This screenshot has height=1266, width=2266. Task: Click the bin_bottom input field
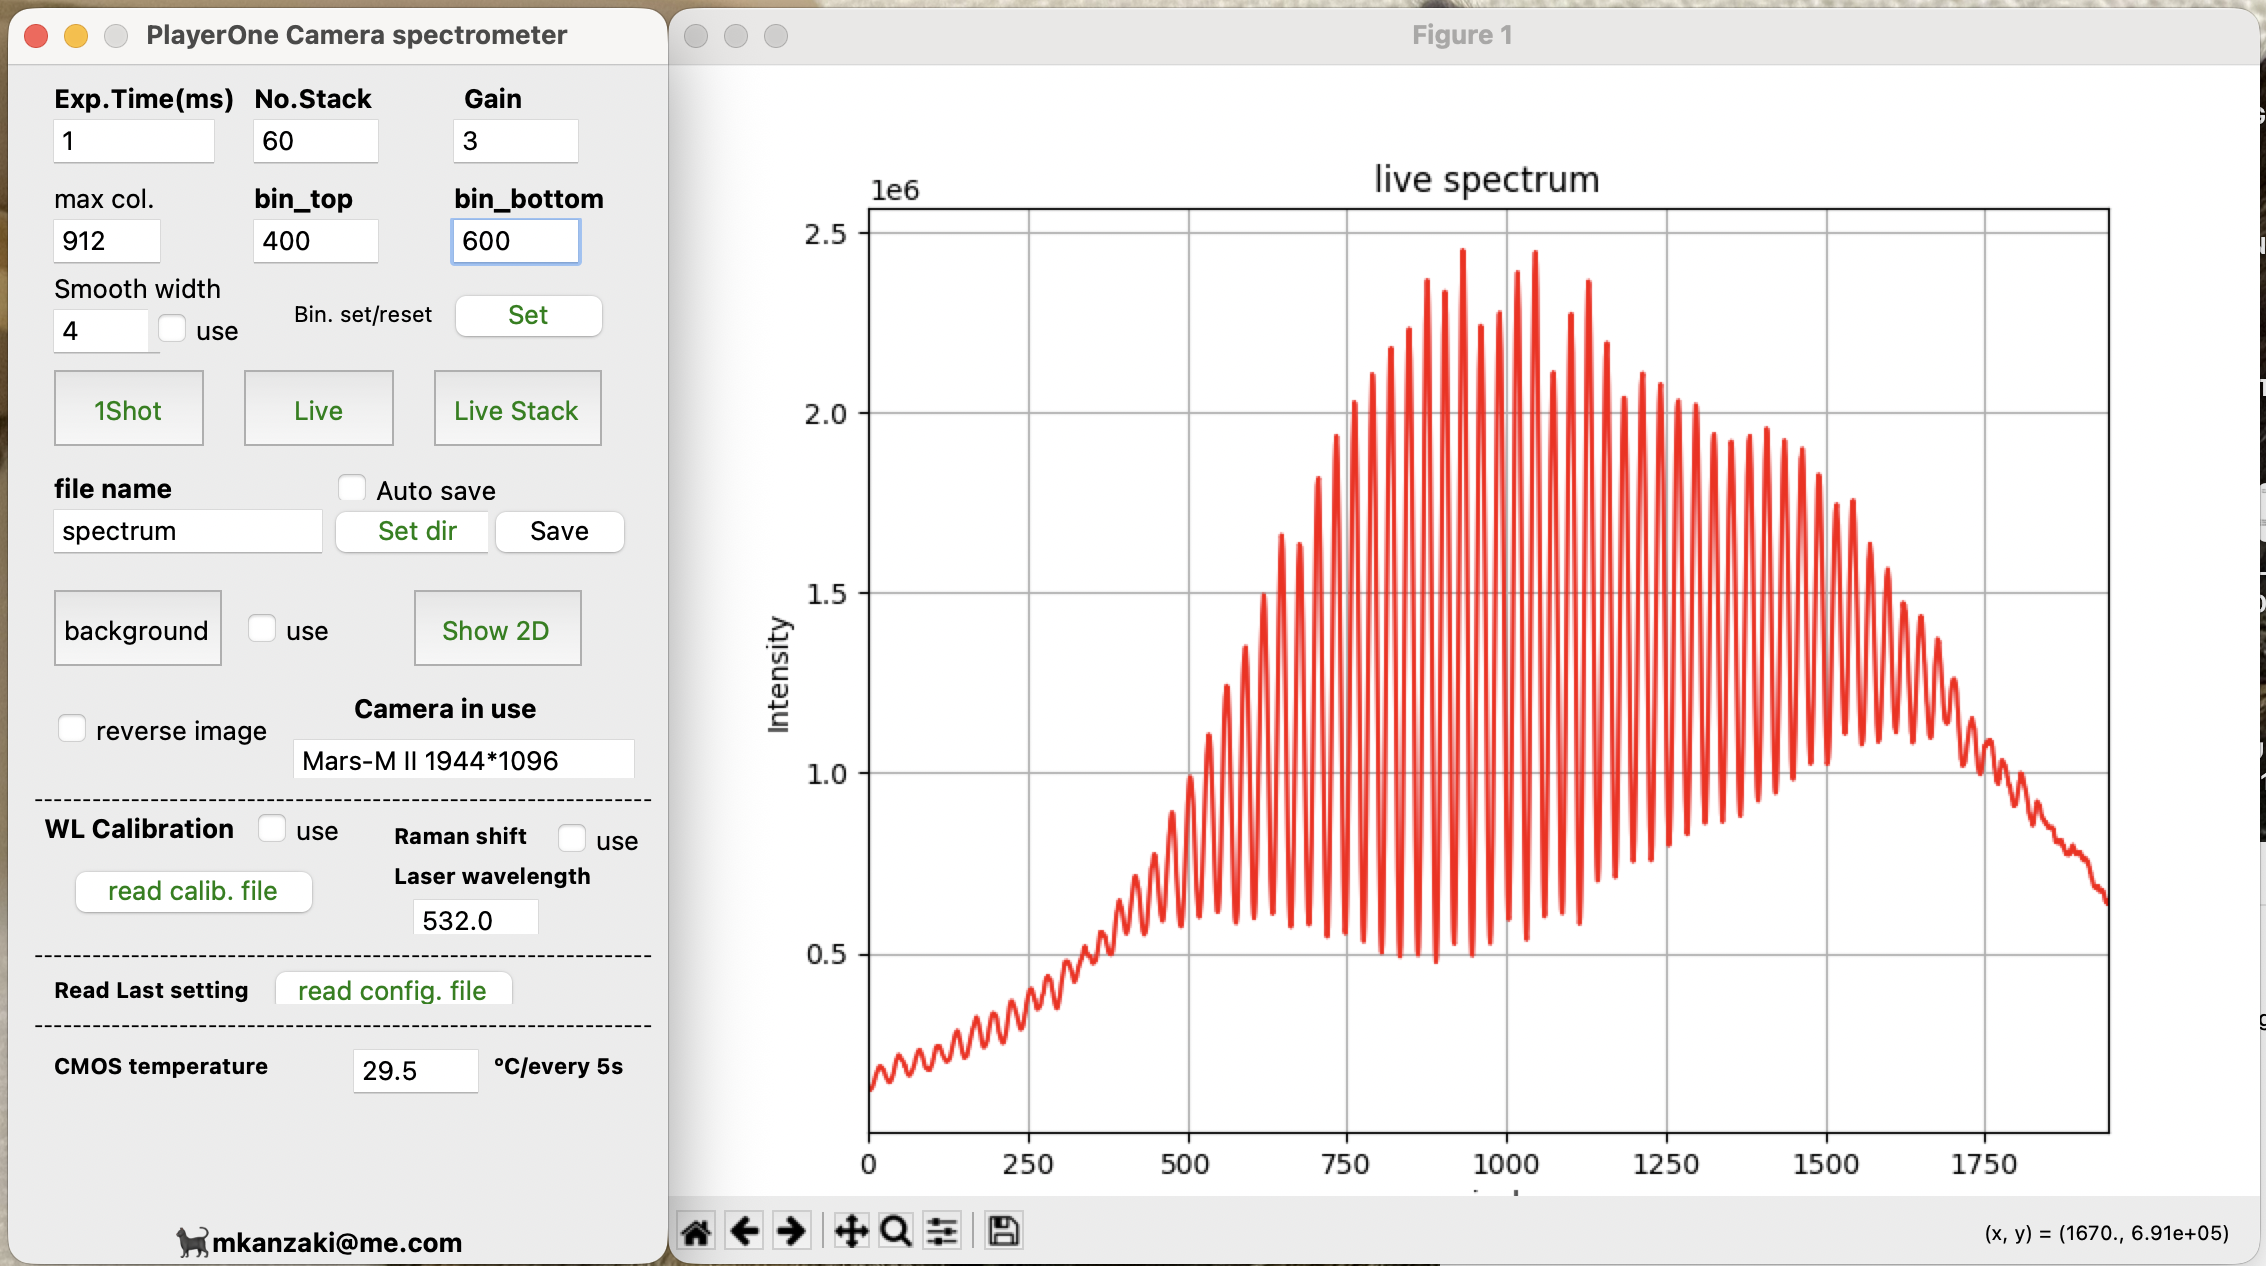pos(515,241)
